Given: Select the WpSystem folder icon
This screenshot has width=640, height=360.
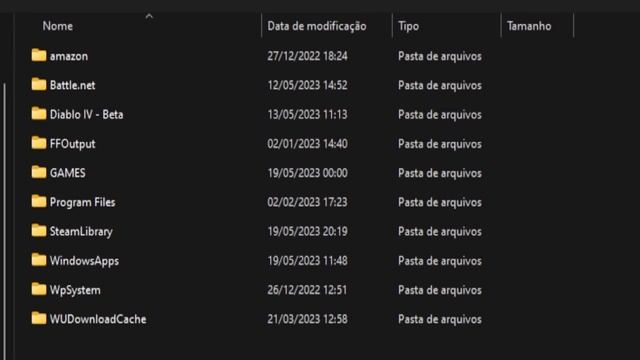Looking at the screenshot, I should (39, 289).
